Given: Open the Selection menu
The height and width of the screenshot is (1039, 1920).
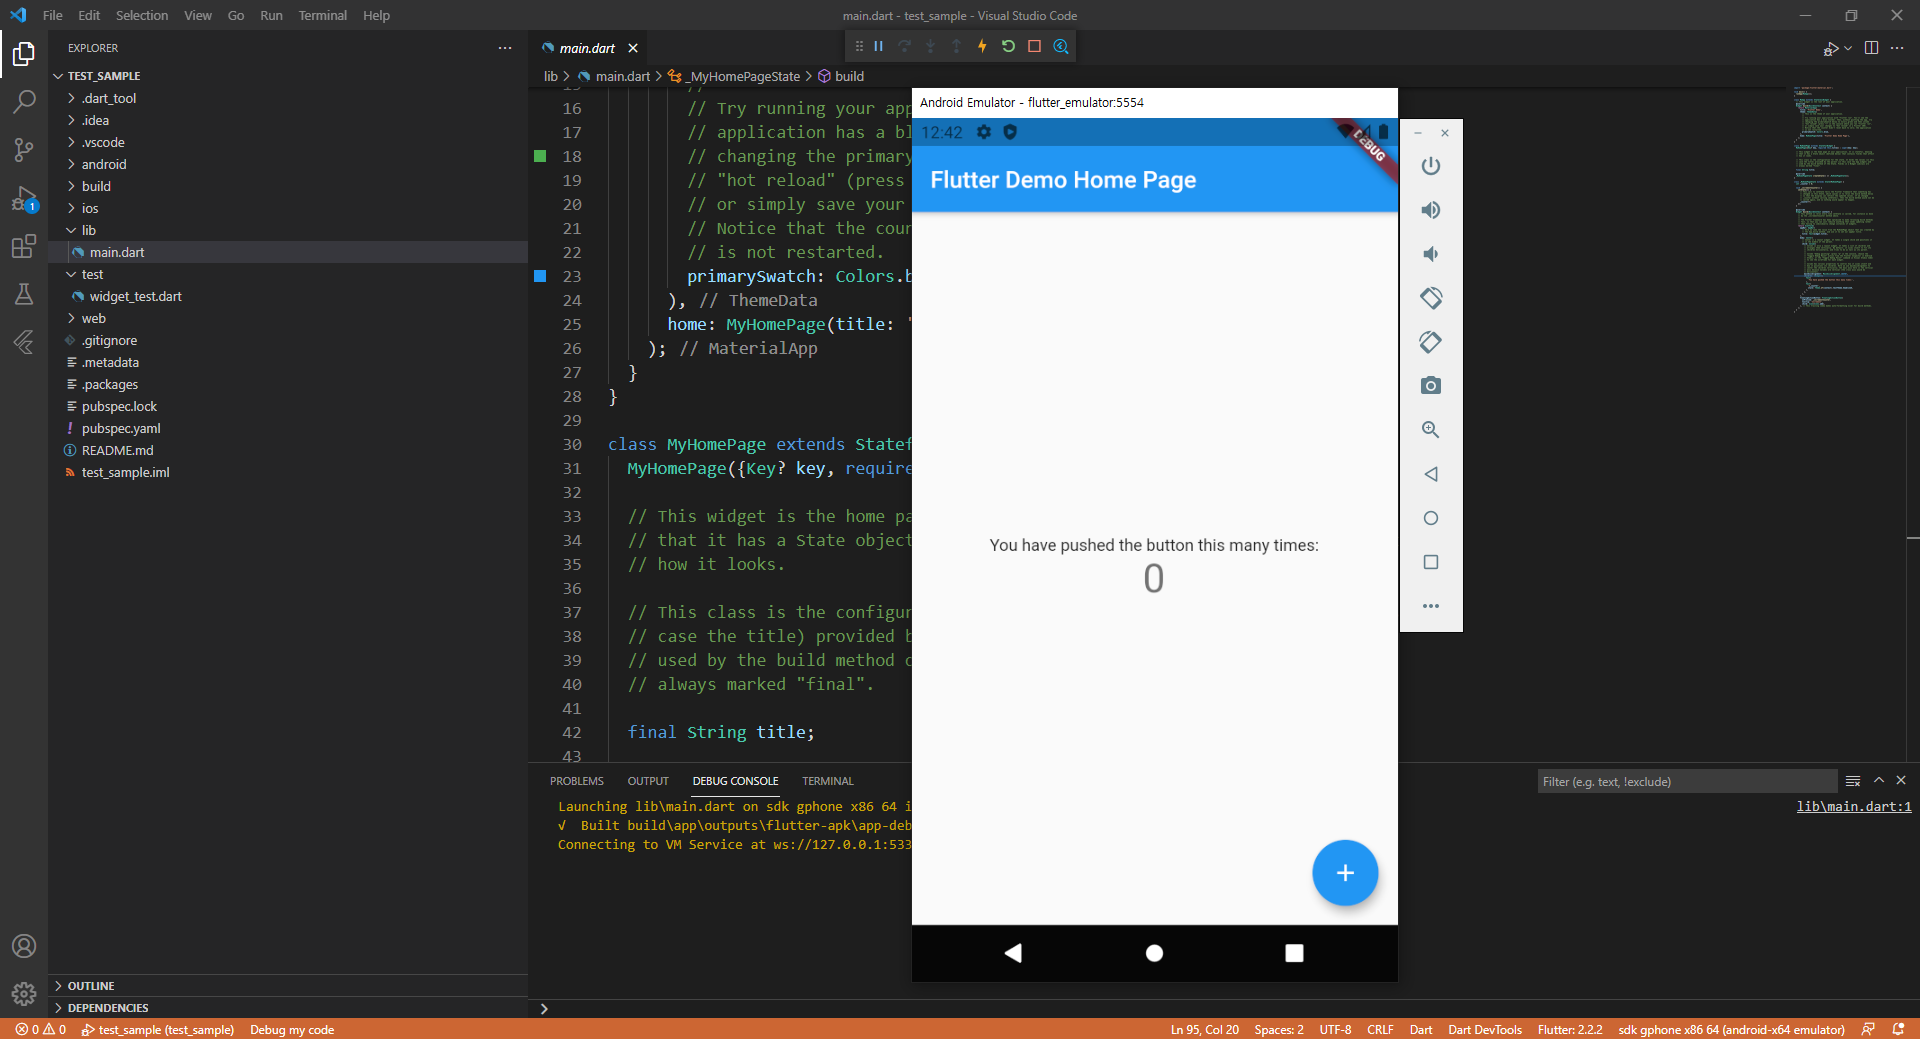Looking at the screenshot, I should (142, 15).
